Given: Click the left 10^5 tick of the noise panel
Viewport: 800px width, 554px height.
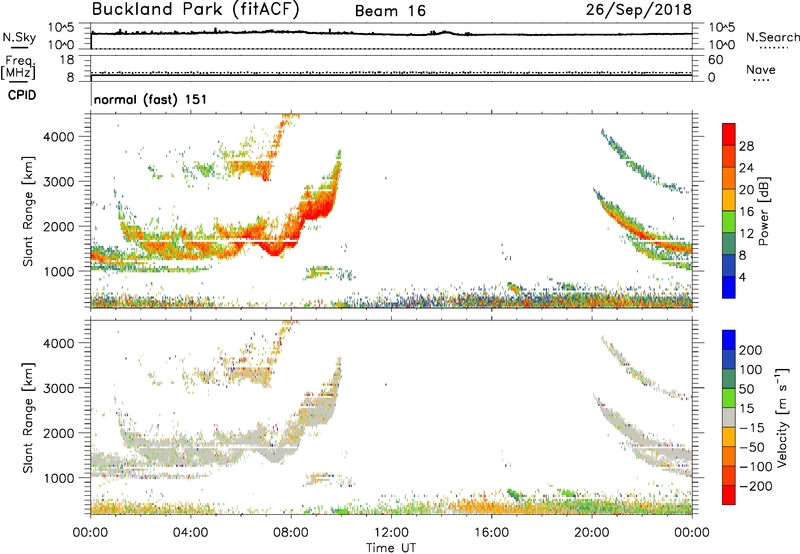Looking at the screenshot, I should click(x=61, y=27).
